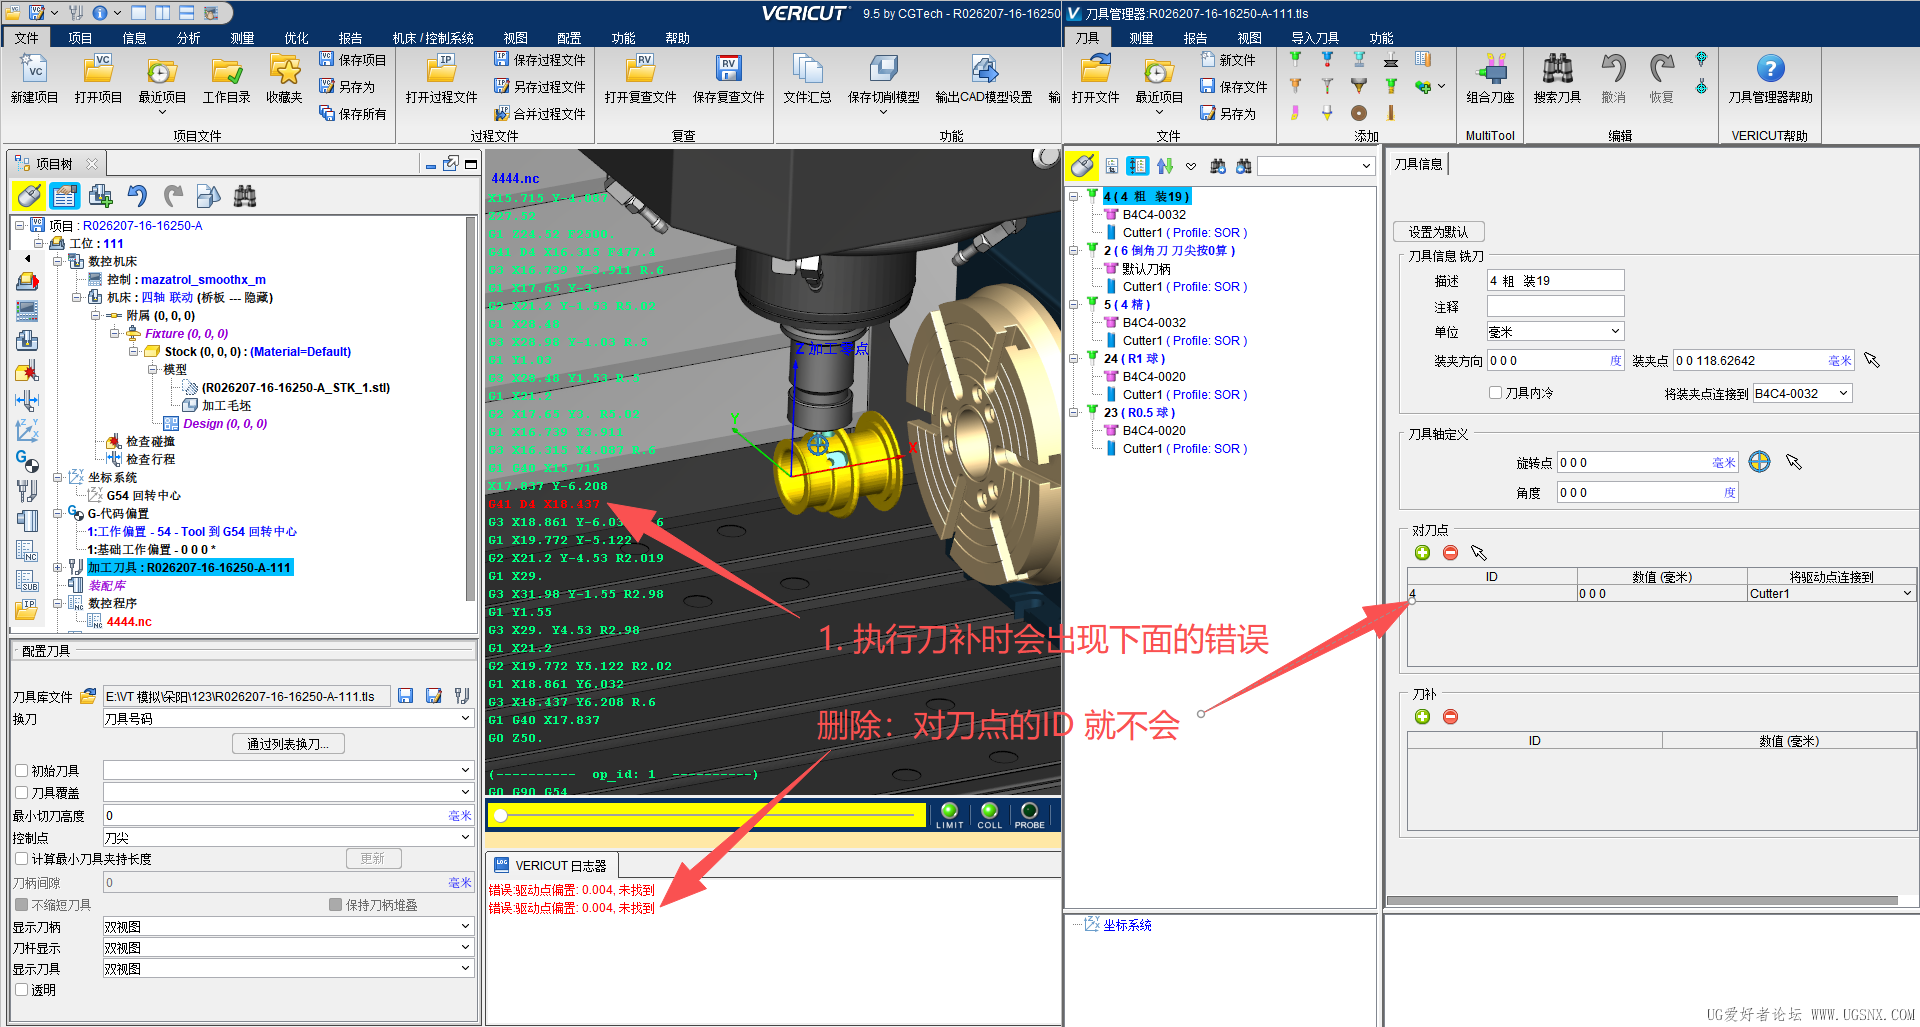Click the 描述 description input field
The height and width of the screenshot is (1027, 1920).
[1555, 281]
